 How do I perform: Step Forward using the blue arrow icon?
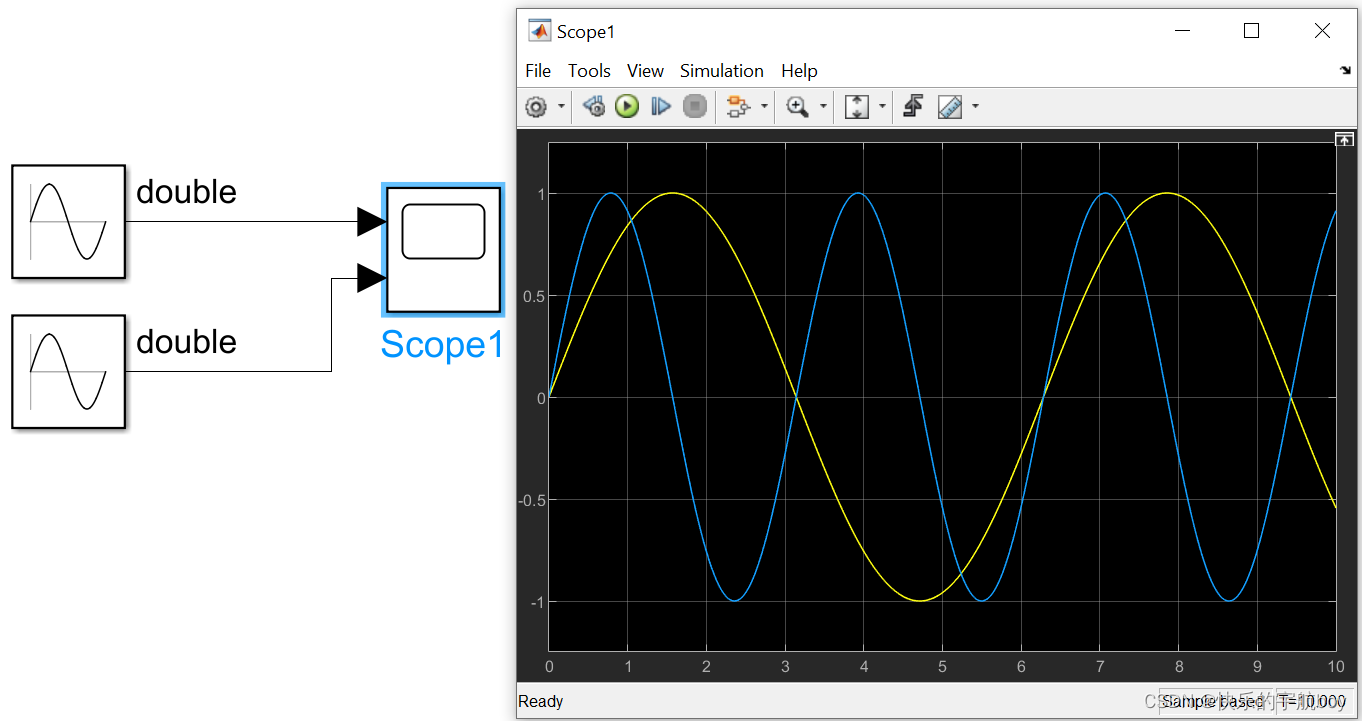pyautogui.click(x=661, y=106)
